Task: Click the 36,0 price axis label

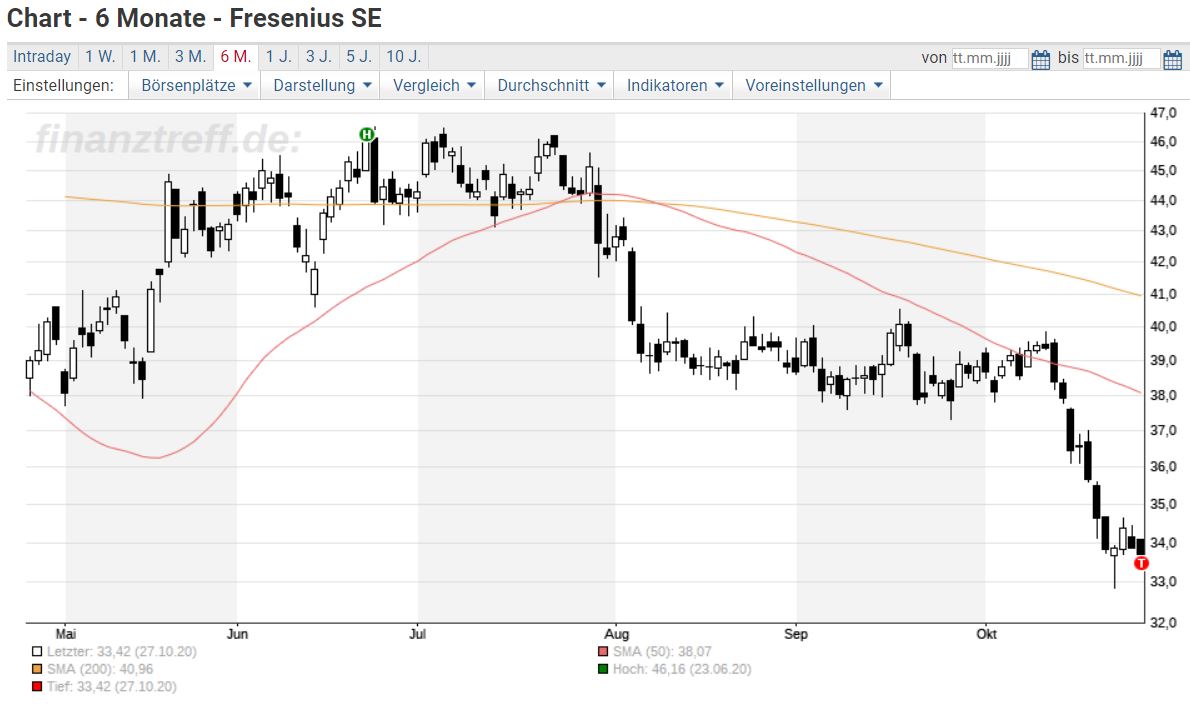Action: click(1163, 467)
